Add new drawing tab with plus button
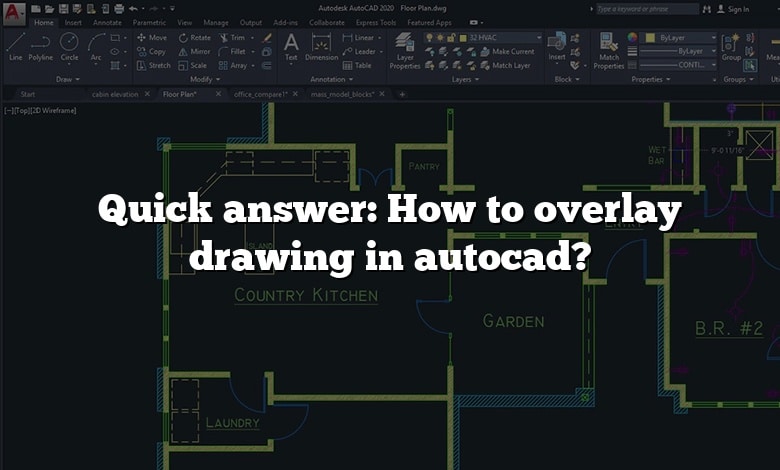The image size is (780, 470). (402, 94)
